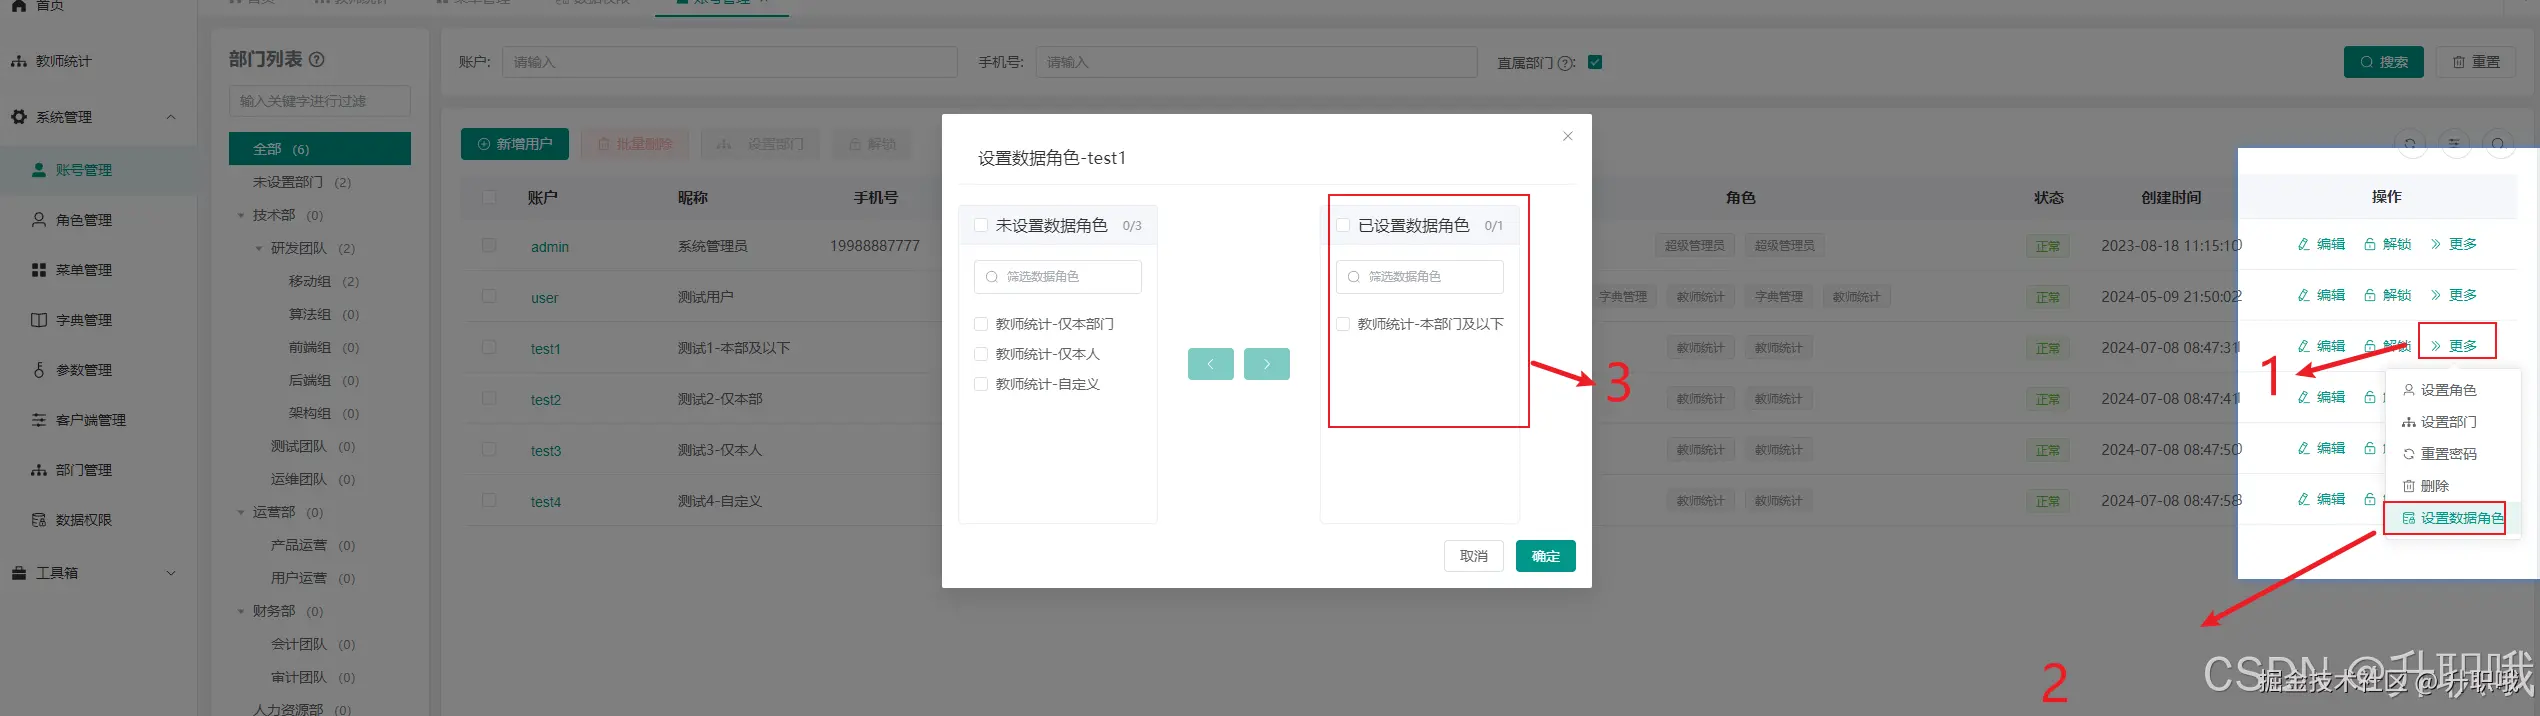This screenshot has width=2540, height=716.
Task: Check the user row checkbox
Action: (x=489, y=296)
